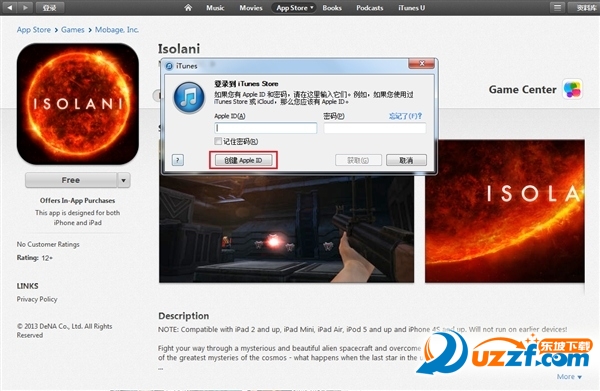The width and height of the screenshot is (600, 391).
Task: Open the App Store dropdown in top bar
Action: (x=293, y=8)
